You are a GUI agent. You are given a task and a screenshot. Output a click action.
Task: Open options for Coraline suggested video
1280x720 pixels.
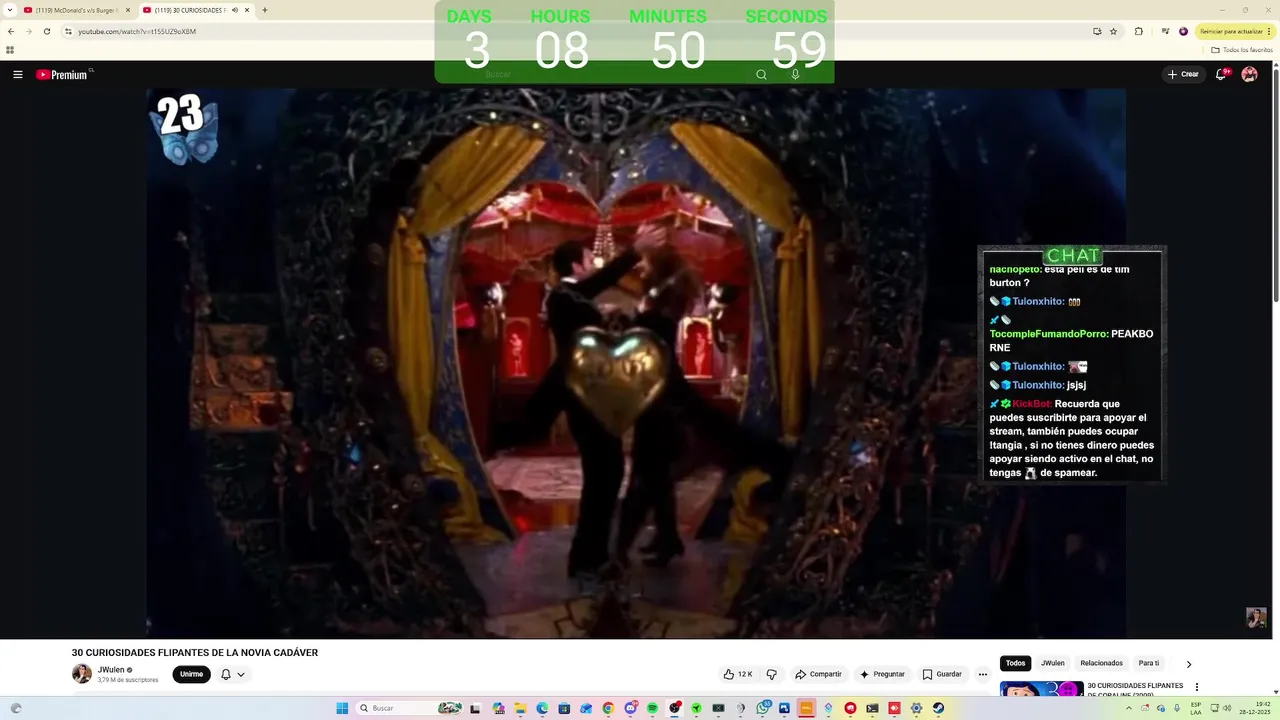[x=1197, y=687]
